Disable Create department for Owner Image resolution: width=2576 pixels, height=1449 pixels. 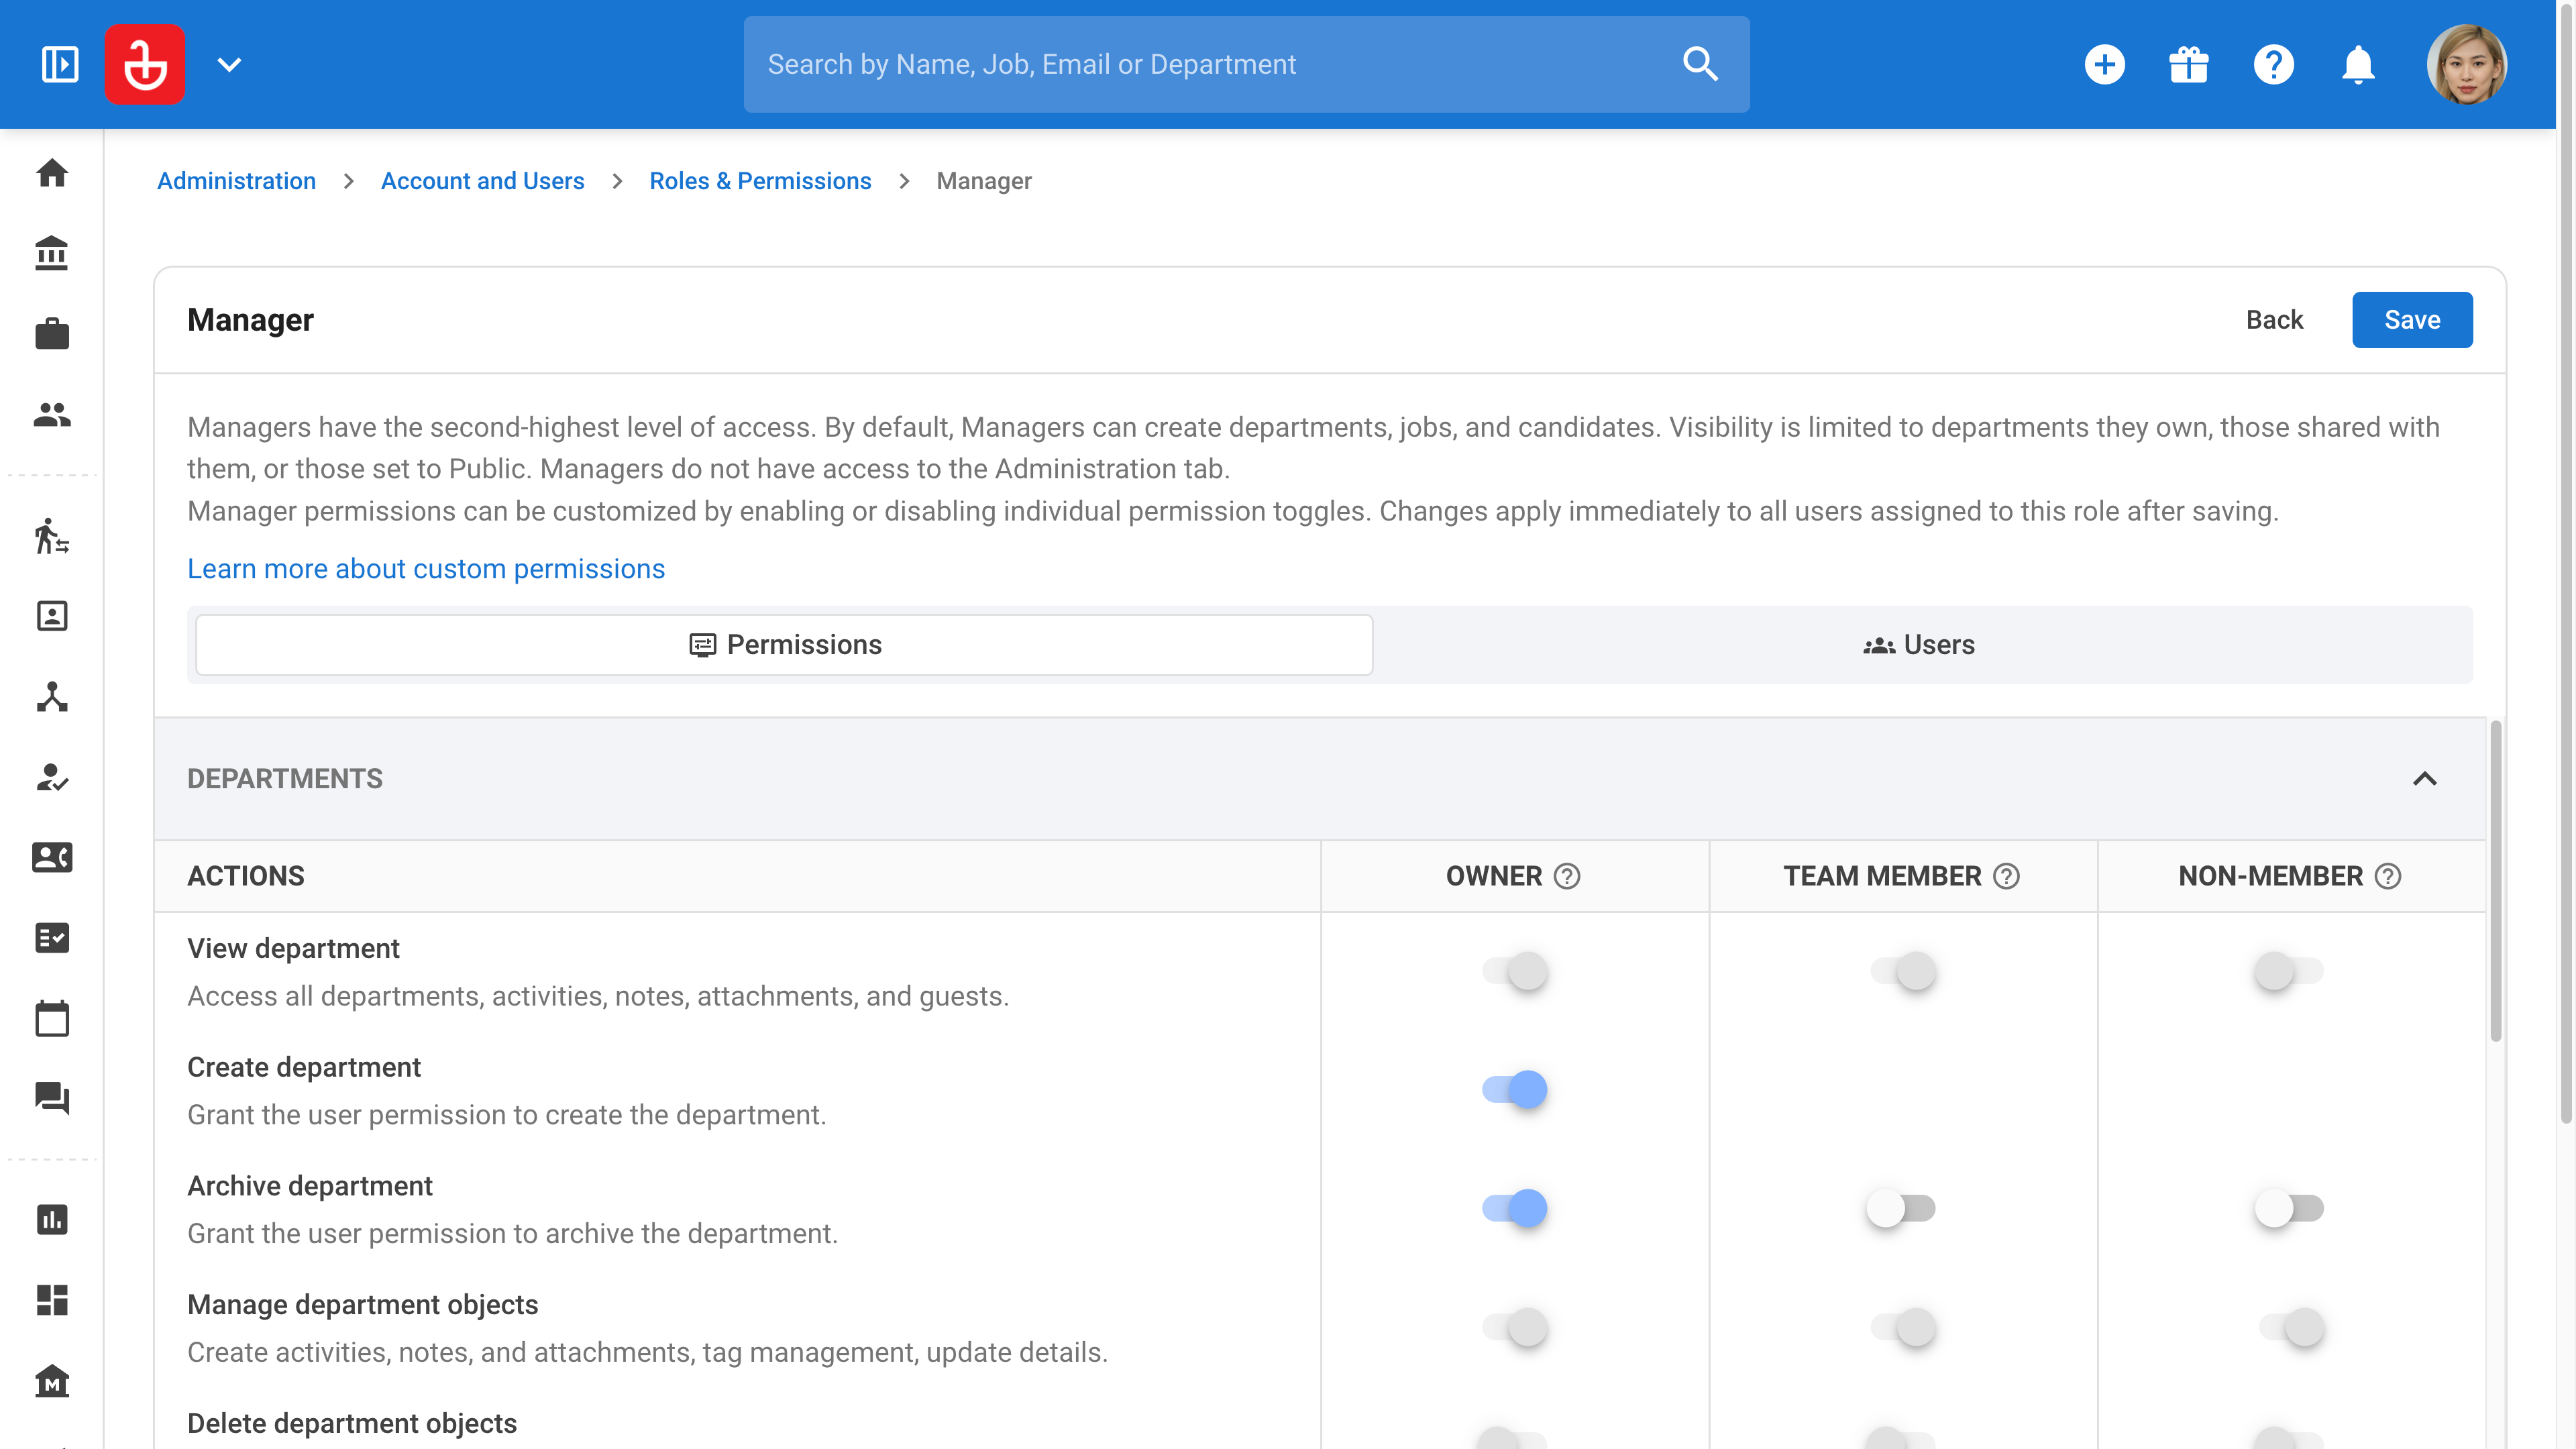(1514, 1089)
